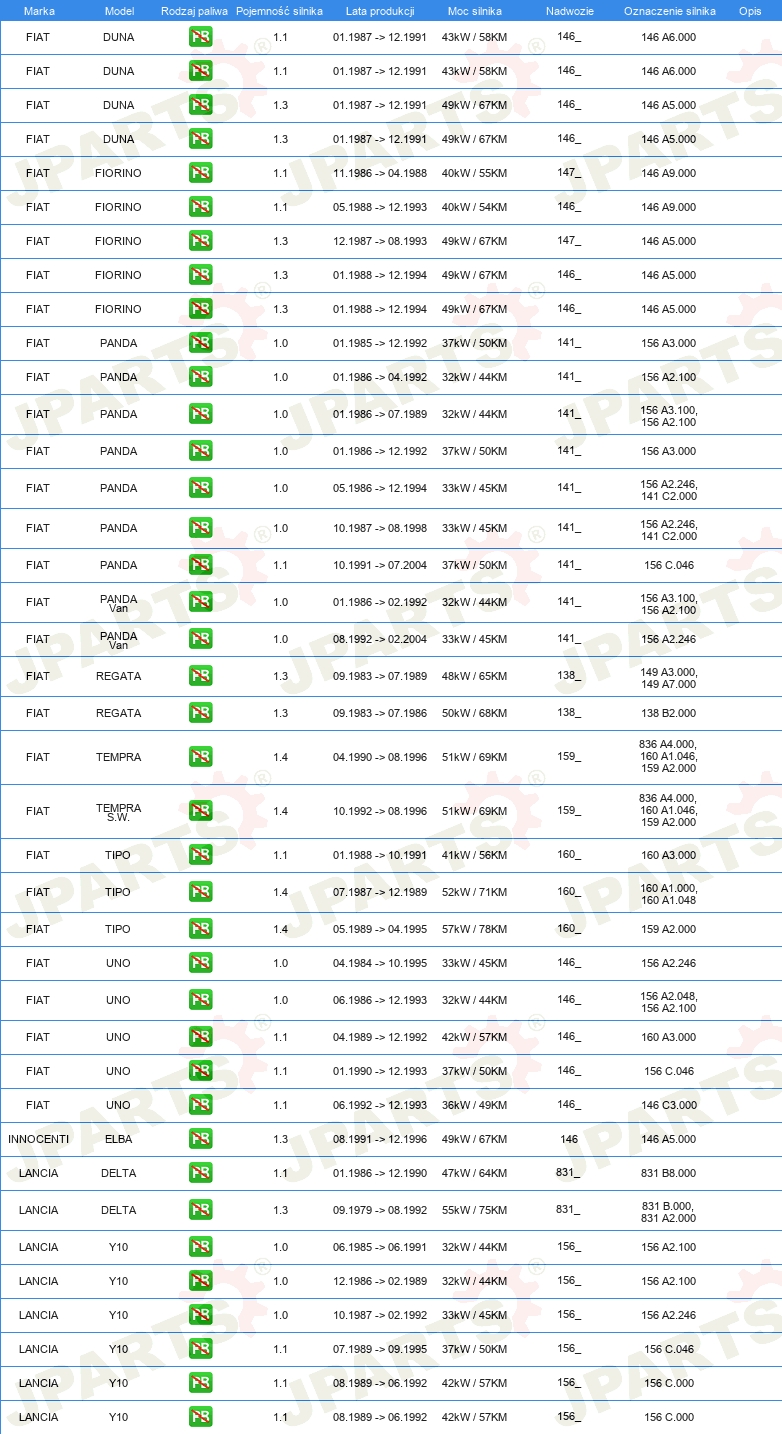The width and height of the screenshot is (782, 1434).
Task: Click fuel icon in FIORINO 12.1987 -> 08.1993 row
Action: tap(200, 241)
